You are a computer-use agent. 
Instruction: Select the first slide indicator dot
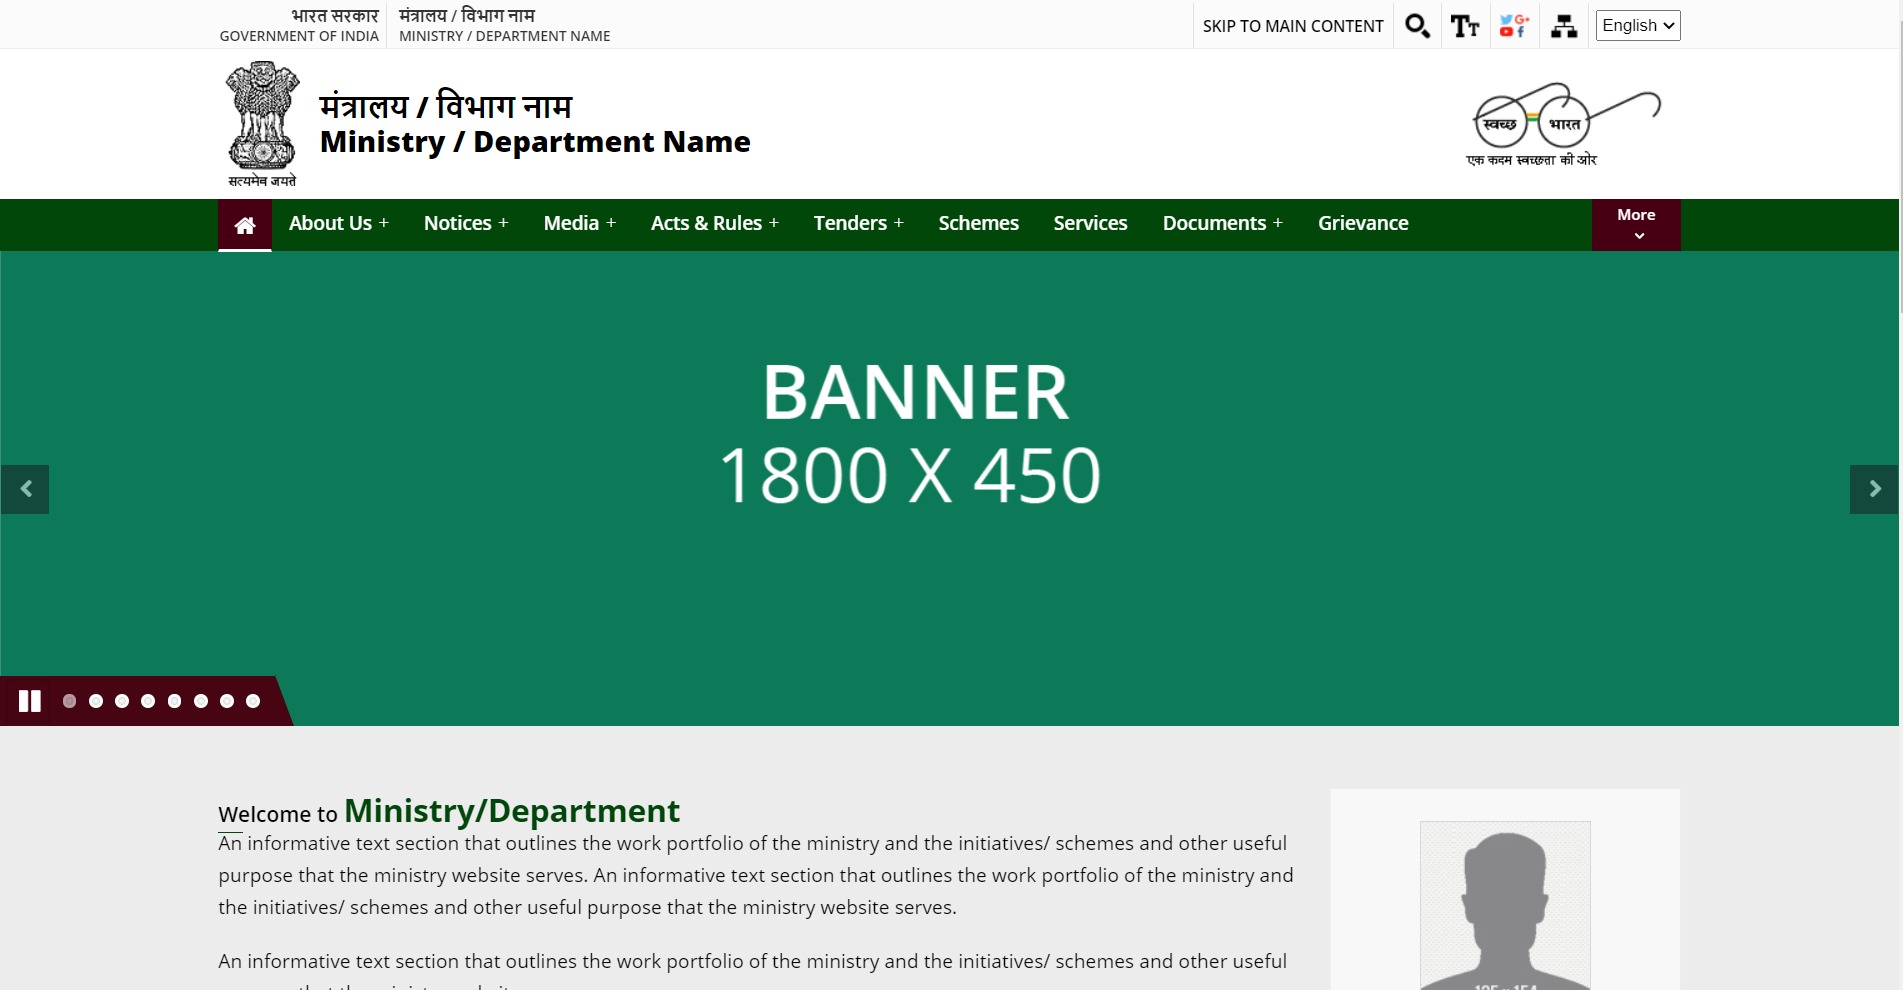pos(69,701)
